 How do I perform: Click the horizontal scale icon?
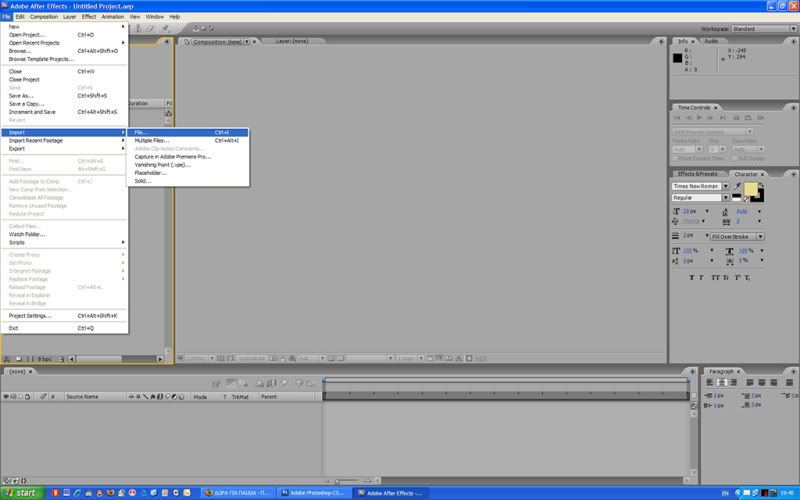tap(730, 251)
